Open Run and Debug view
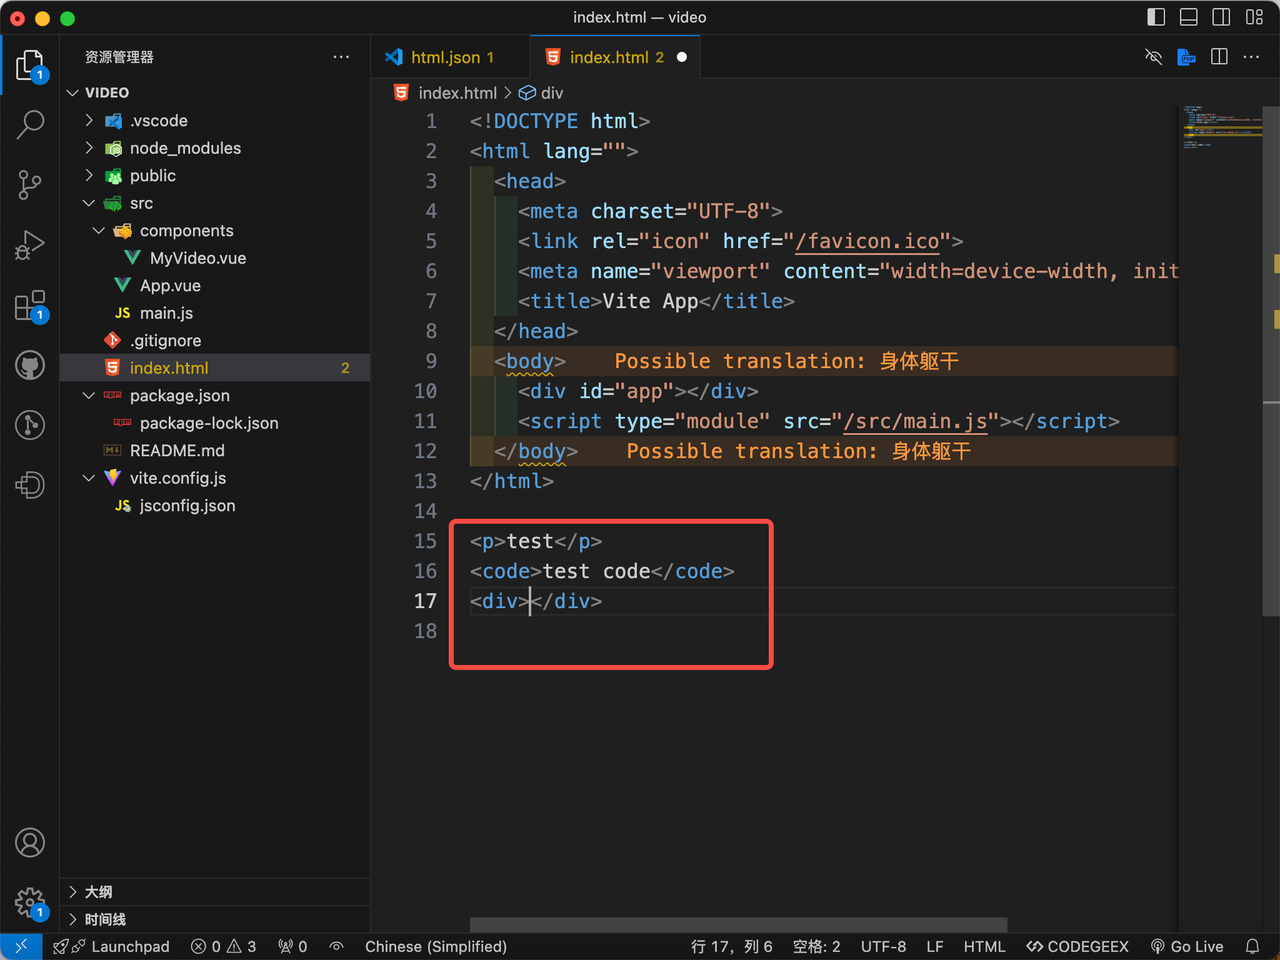Image resolution: width=1280 pixels, height=960 pixels. [x=30, y=245]
